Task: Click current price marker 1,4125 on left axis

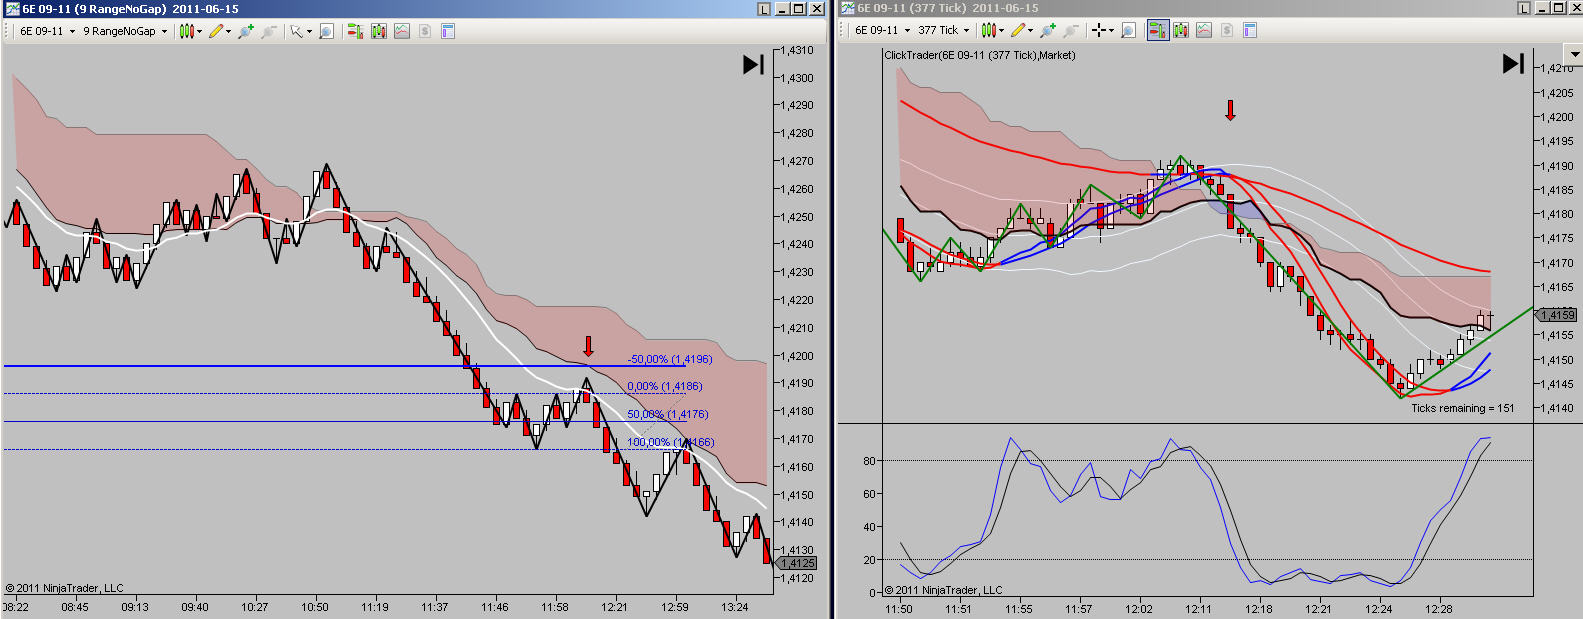Action: tap(797, 563)
